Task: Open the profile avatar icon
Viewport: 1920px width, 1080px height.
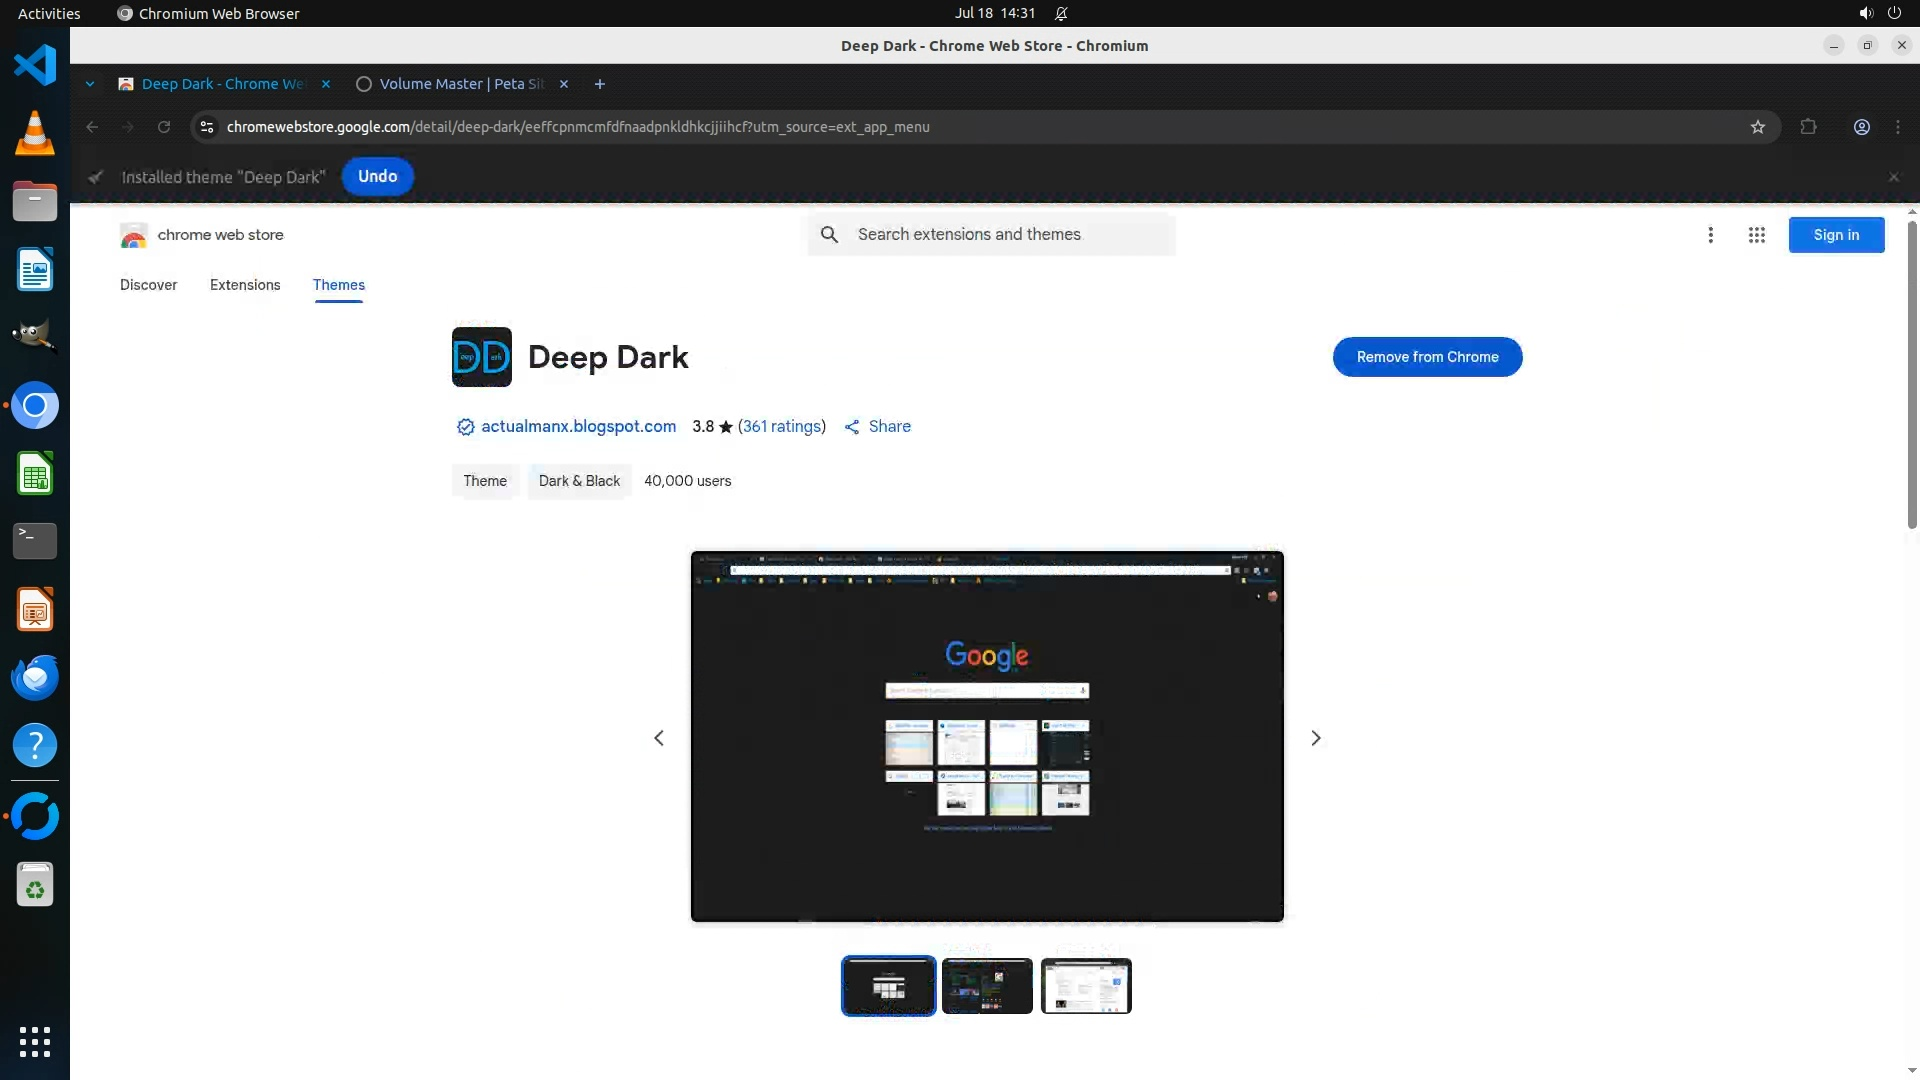Action: coord(1861,127)
